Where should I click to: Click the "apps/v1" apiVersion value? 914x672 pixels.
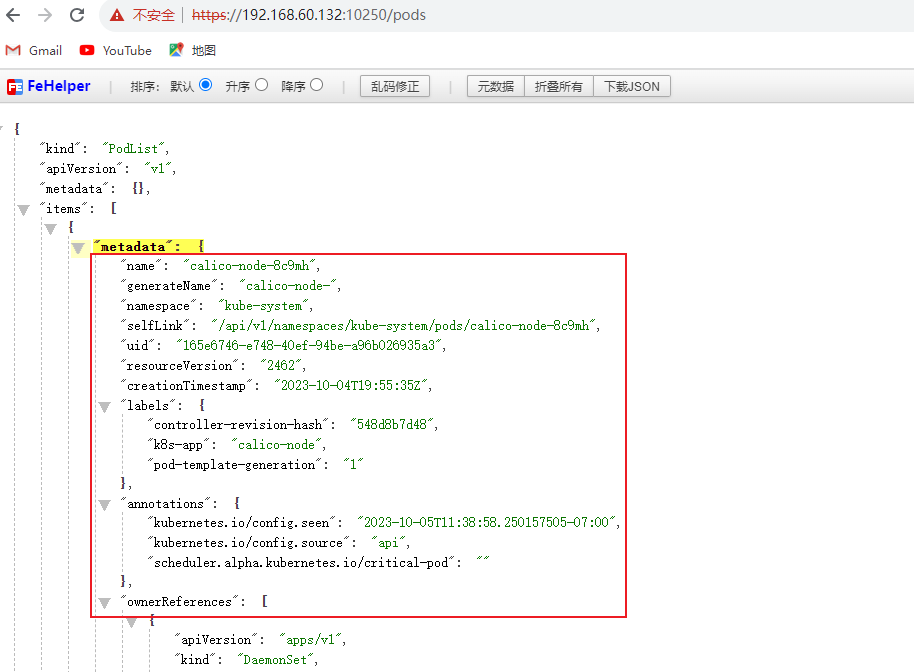311,639
